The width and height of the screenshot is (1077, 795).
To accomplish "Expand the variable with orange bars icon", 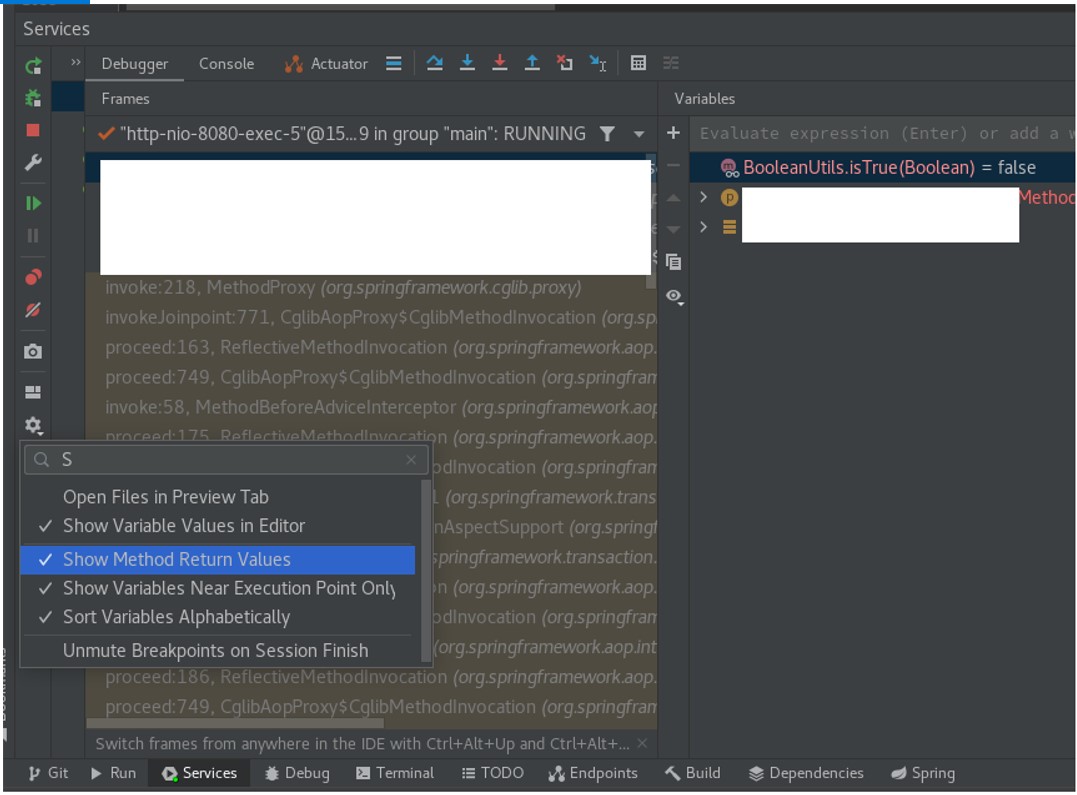I will pos(703,227).
